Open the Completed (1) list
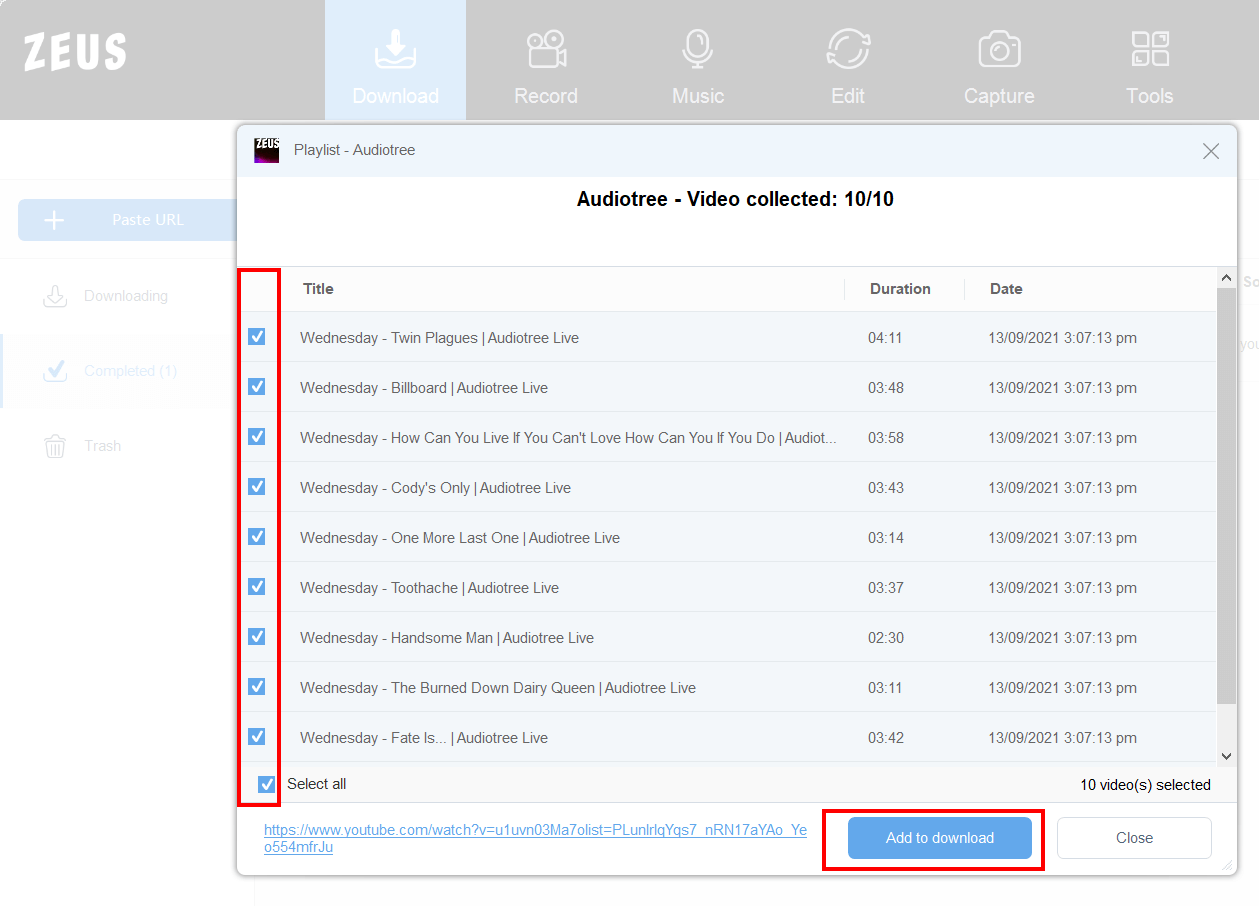 [130, 371]
